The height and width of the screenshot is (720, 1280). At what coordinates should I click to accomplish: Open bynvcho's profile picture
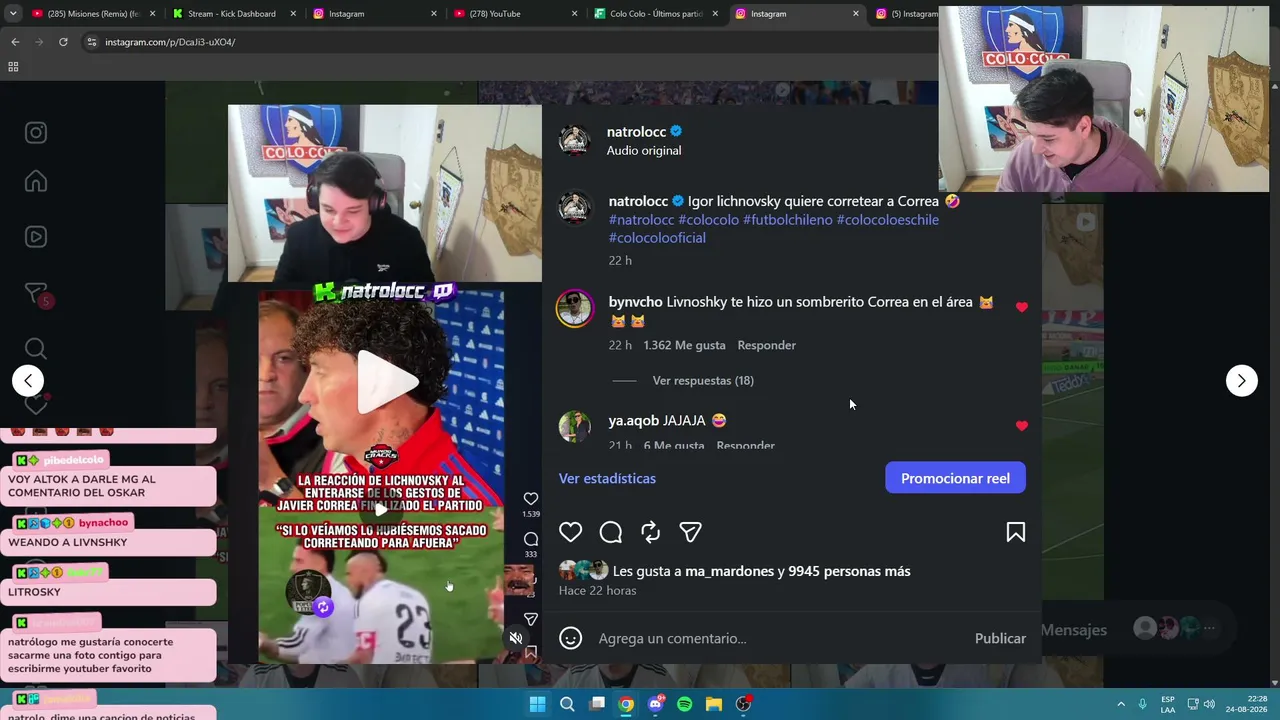point(574,309)
